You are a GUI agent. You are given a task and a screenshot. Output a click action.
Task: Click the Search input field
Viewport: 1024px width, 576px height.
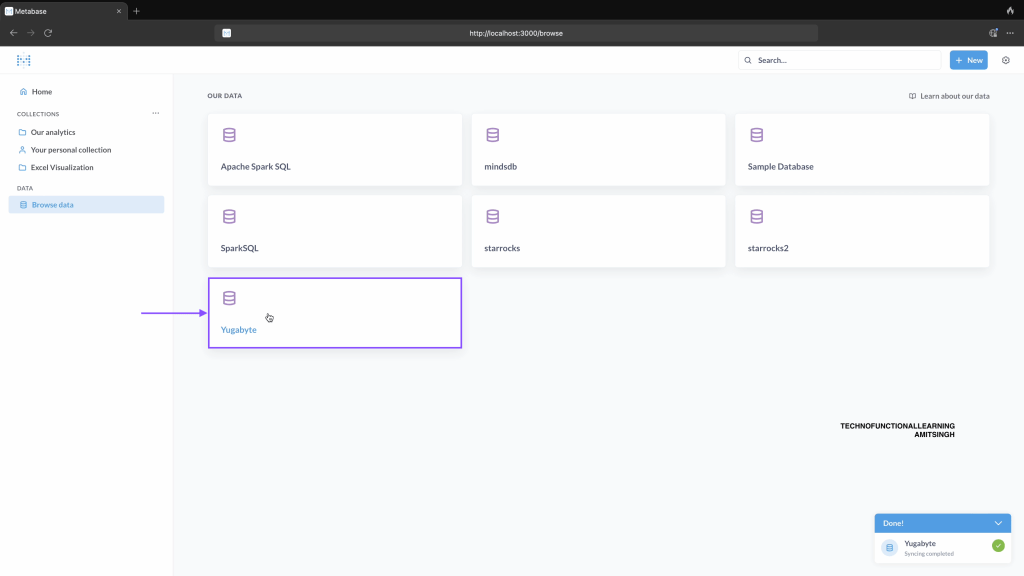840,61
